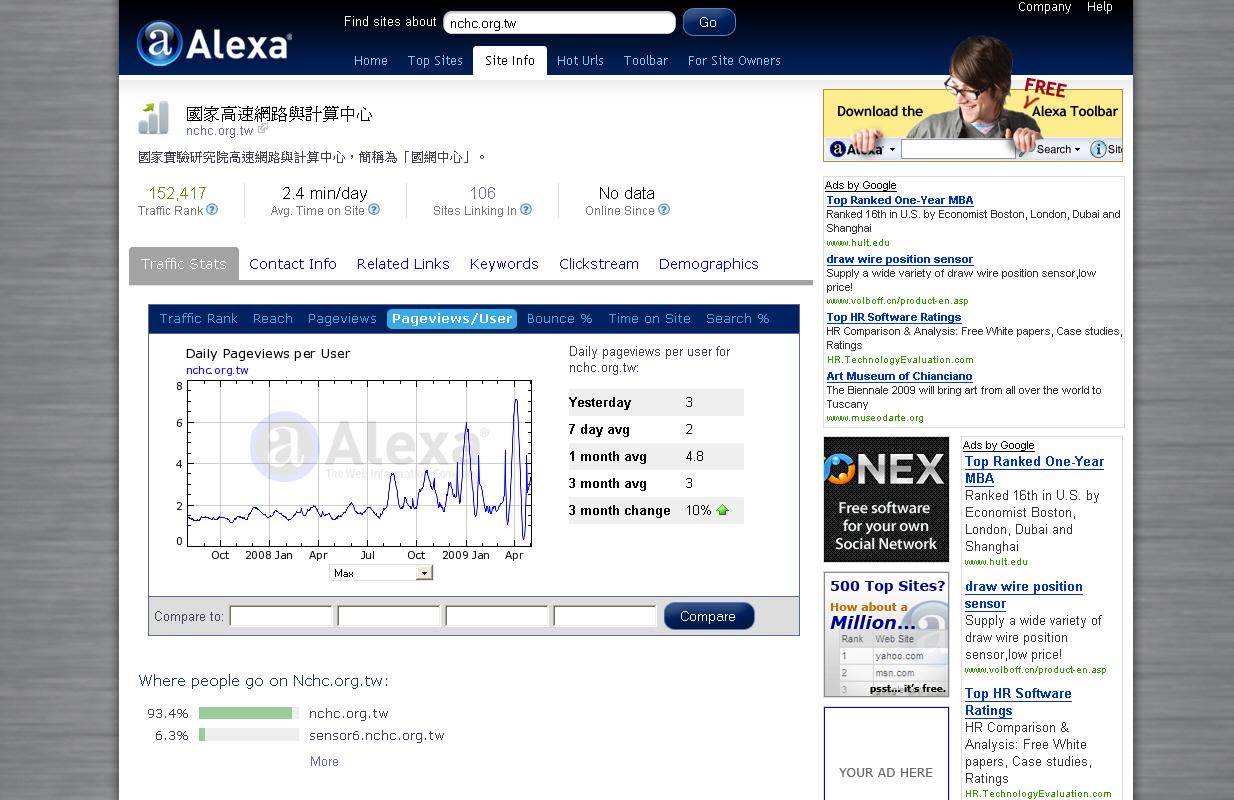This screenshot has width=1234, height=800.
Task: Click the external link icon beside nchc.org.tw
Action: 263,130
